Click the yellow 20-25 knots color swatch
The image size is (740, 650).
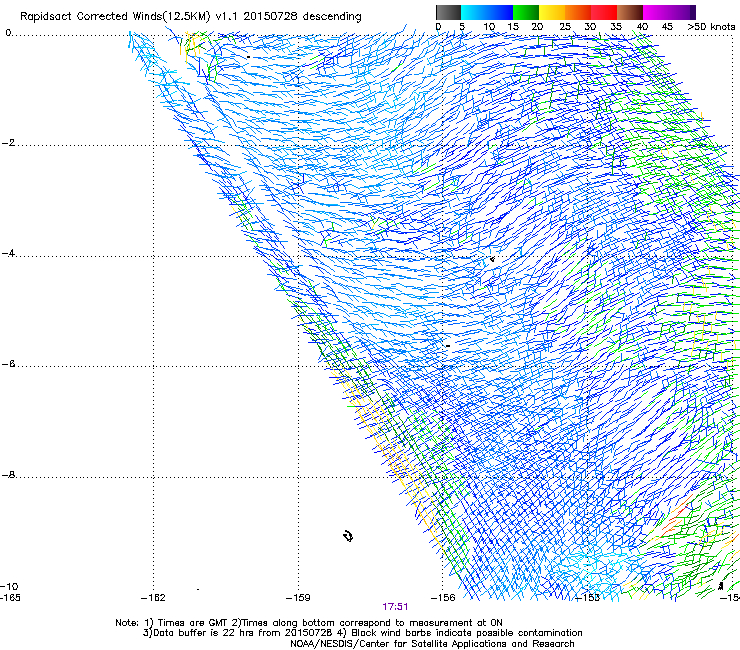[x=552, y=12]
